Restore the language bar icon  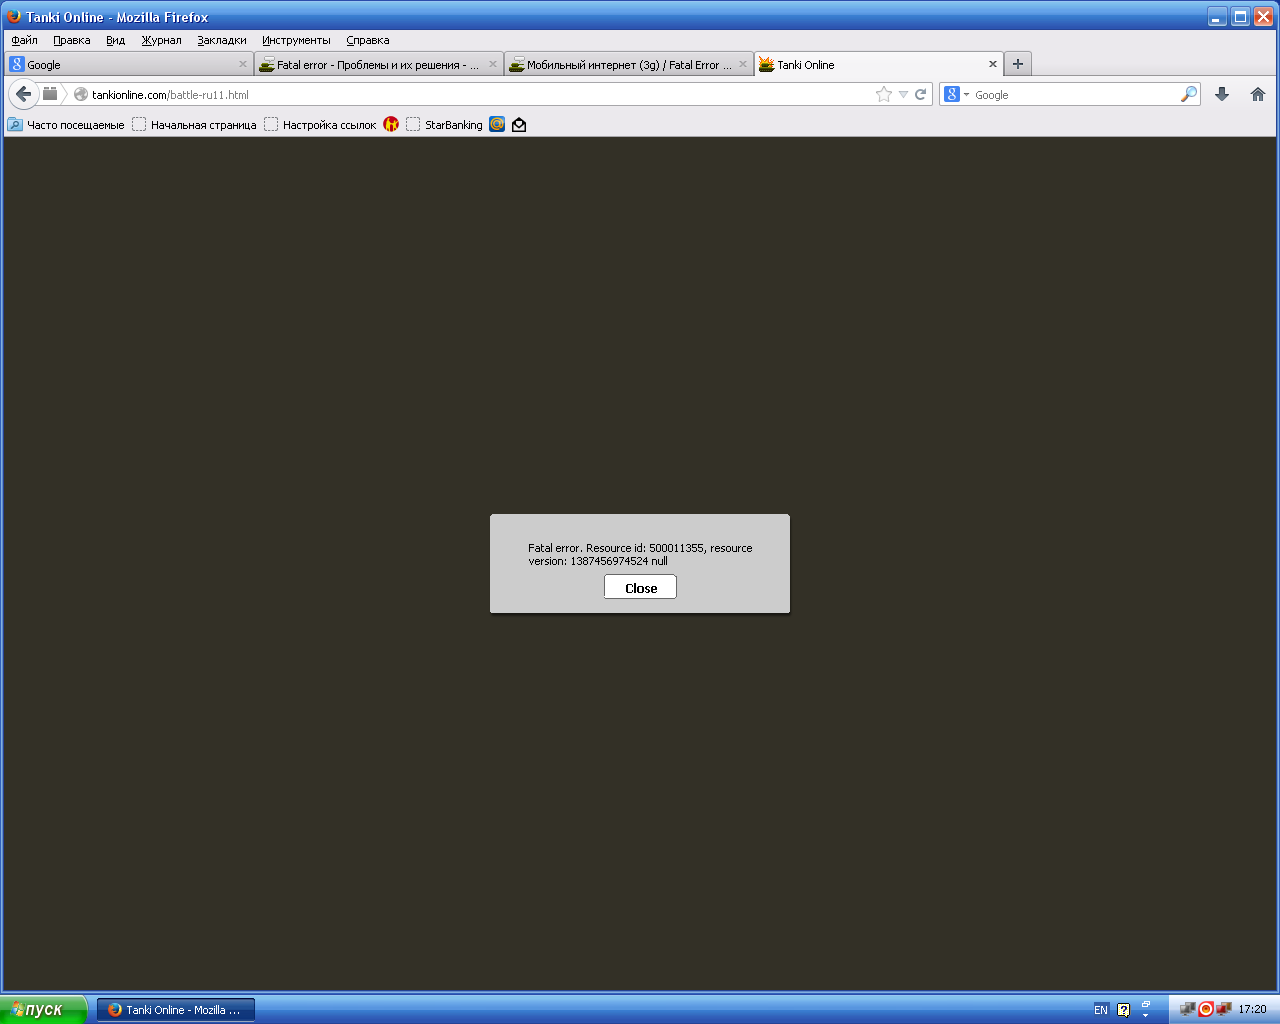click(1146, 1003)
